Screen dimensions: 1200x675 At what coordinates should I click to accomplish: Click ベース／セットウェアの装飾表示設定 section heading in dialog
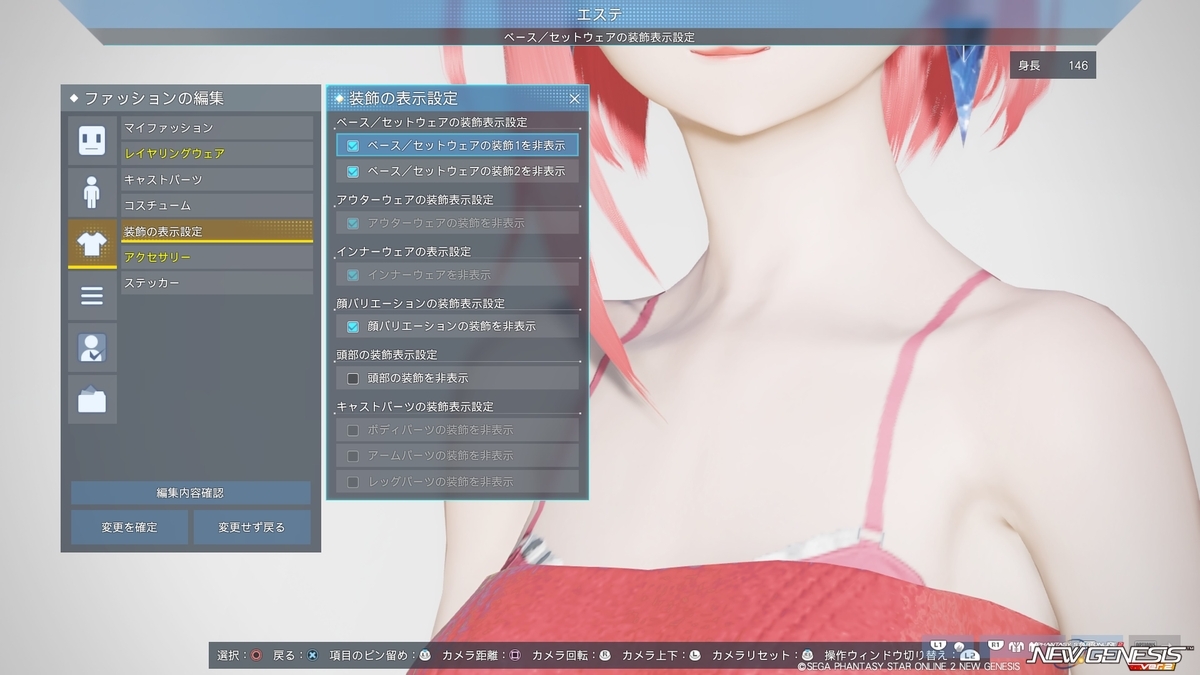(432, 122)
